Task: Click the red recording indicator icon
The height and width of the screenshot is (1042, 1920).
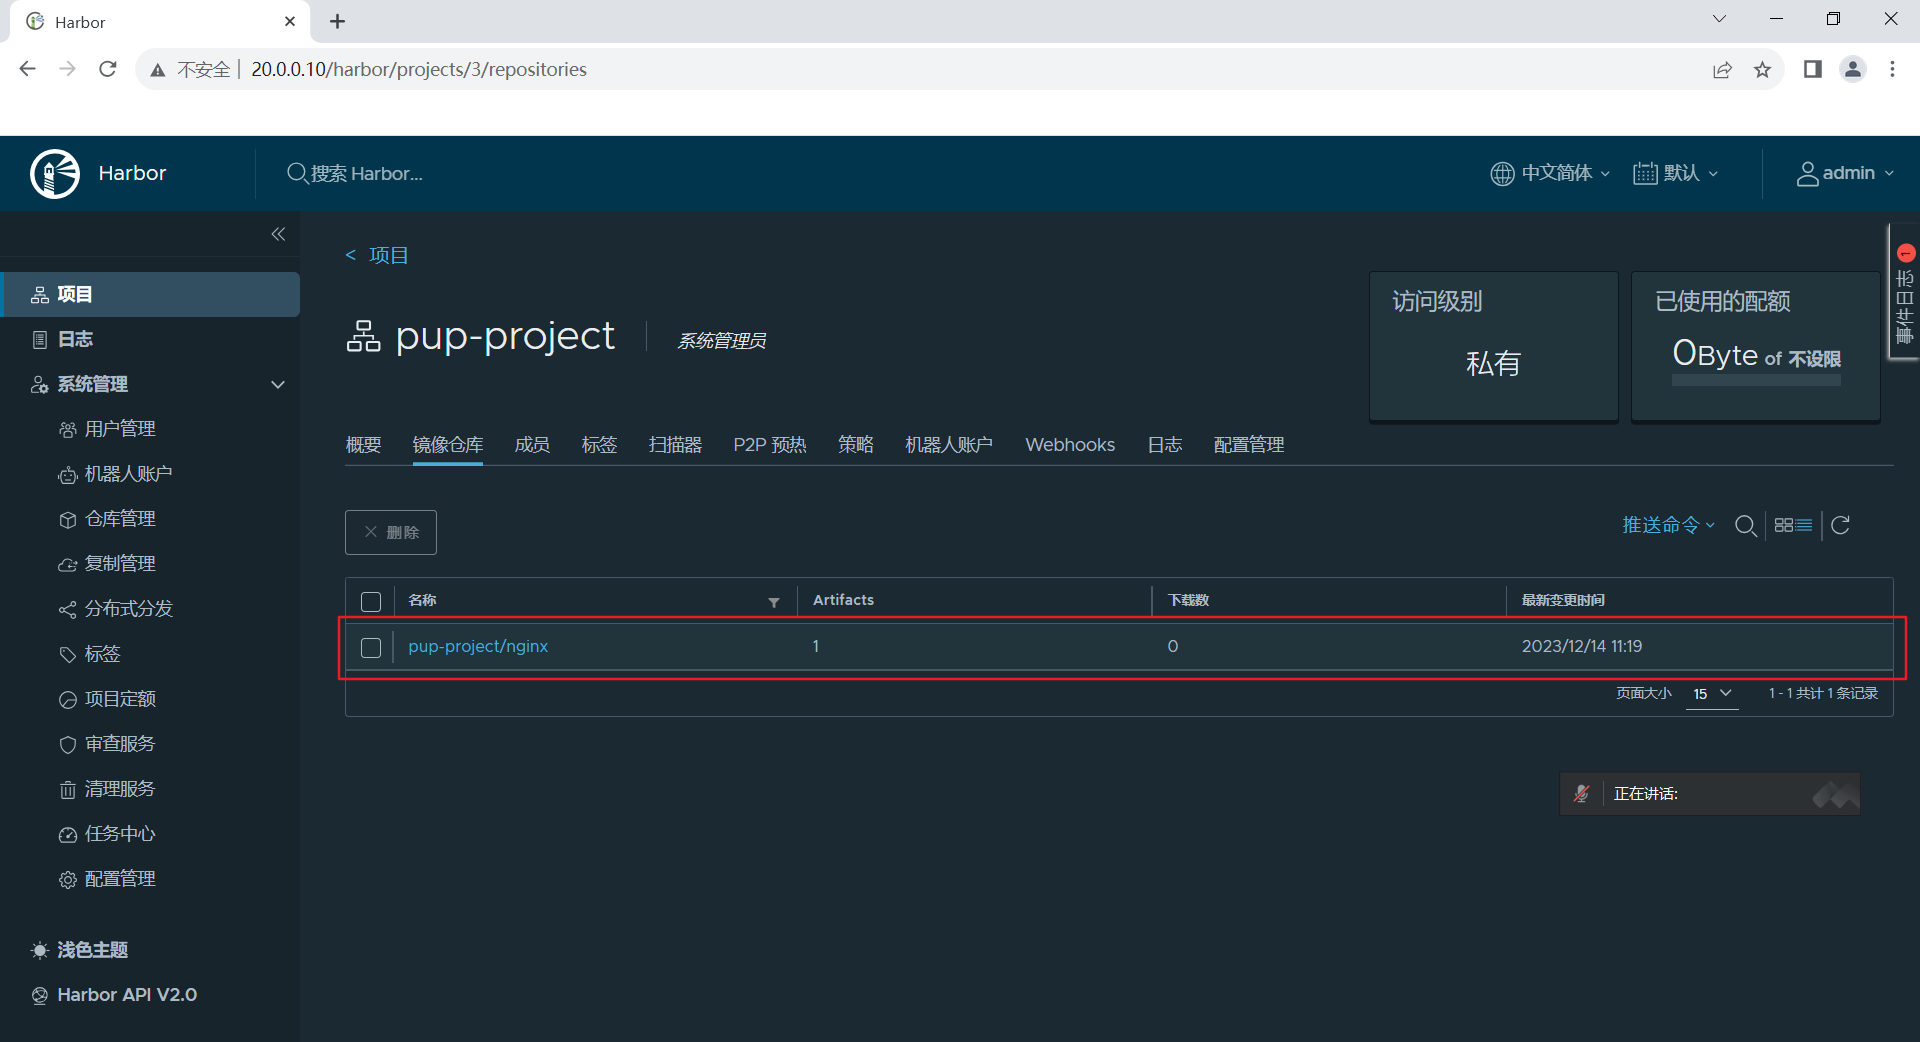Action: (1906, 253)
